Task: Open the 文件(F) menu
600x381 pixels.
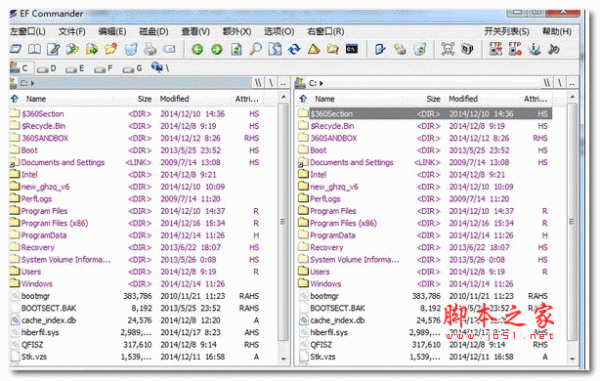Action: click(72, 31)
